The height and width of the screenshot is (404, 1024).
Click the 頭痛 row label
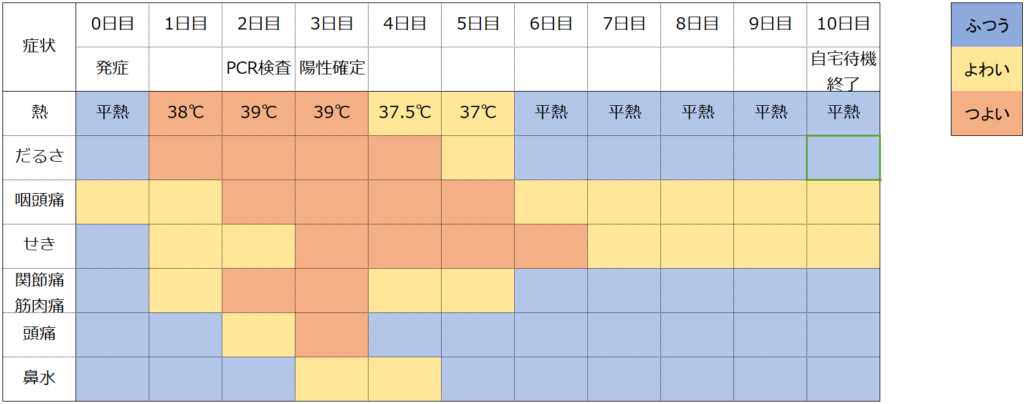pos(41,335)
